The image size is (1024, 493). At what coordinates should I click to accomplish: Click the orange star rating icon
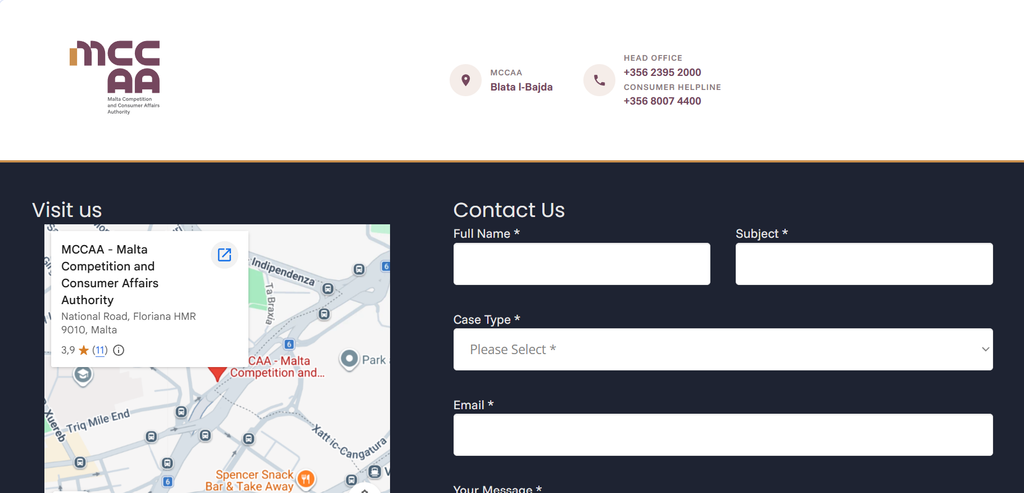84,350
